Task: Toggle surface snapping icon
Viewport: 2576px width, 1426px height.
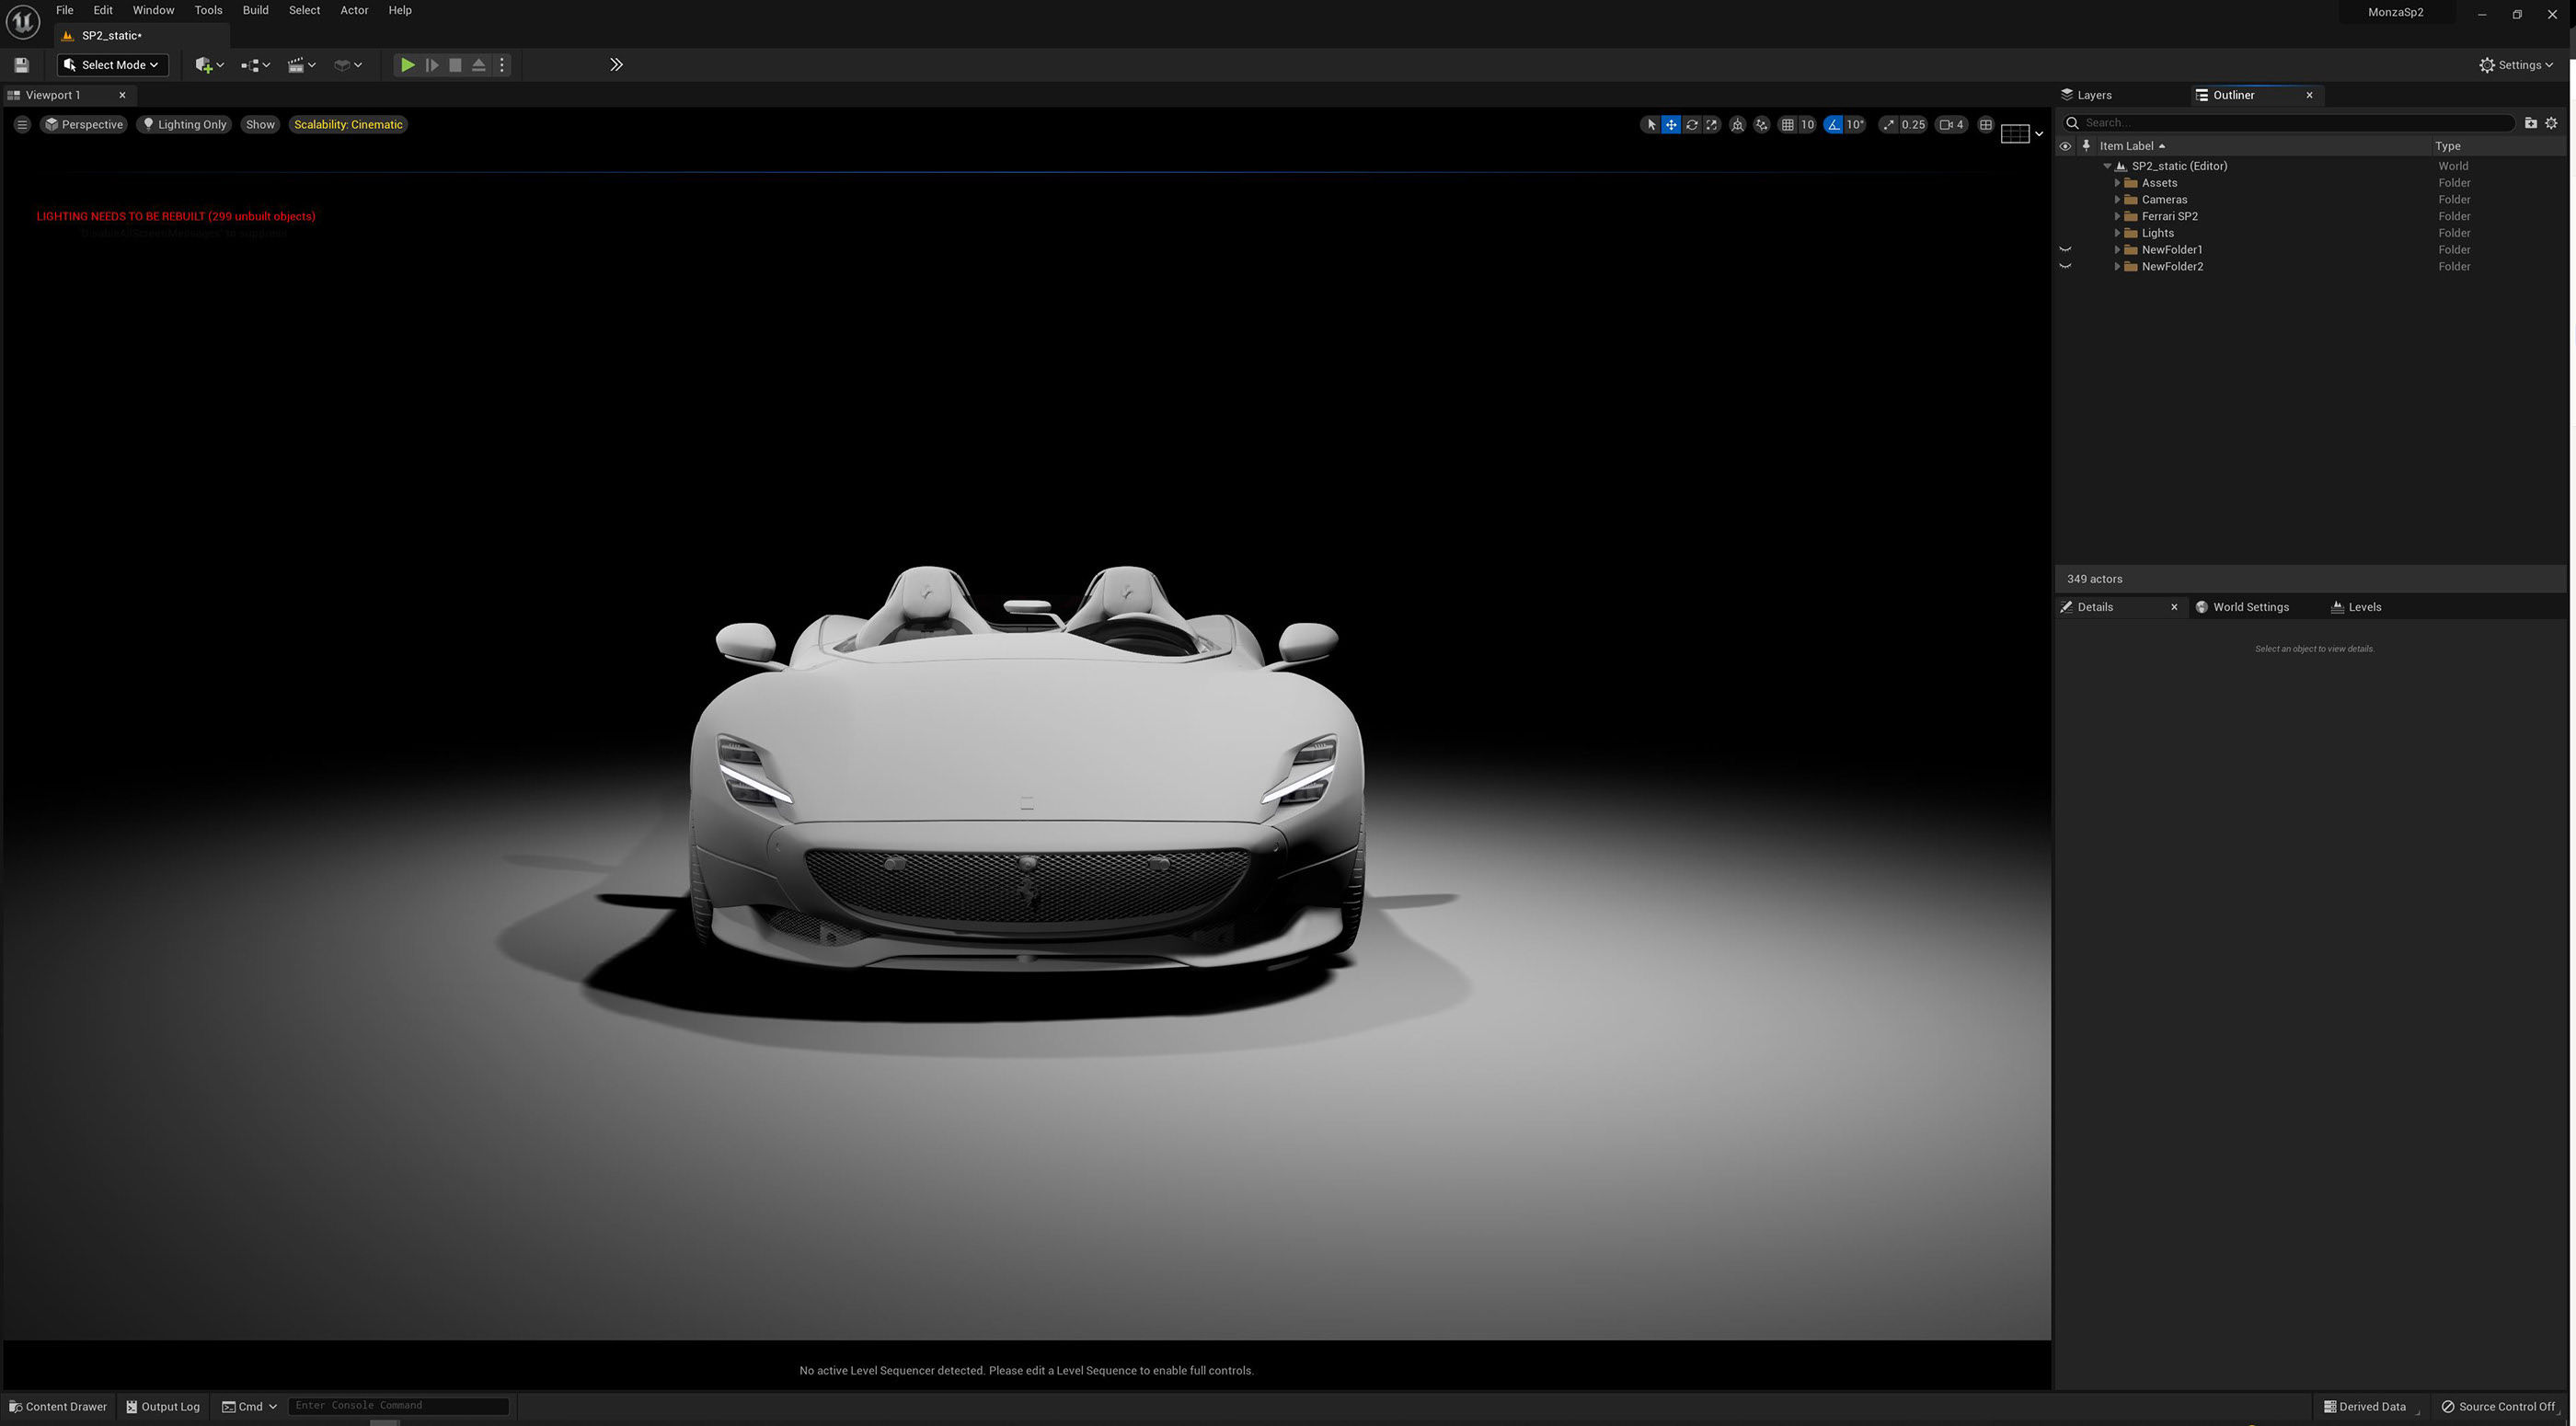Action: coord(1762,125)
